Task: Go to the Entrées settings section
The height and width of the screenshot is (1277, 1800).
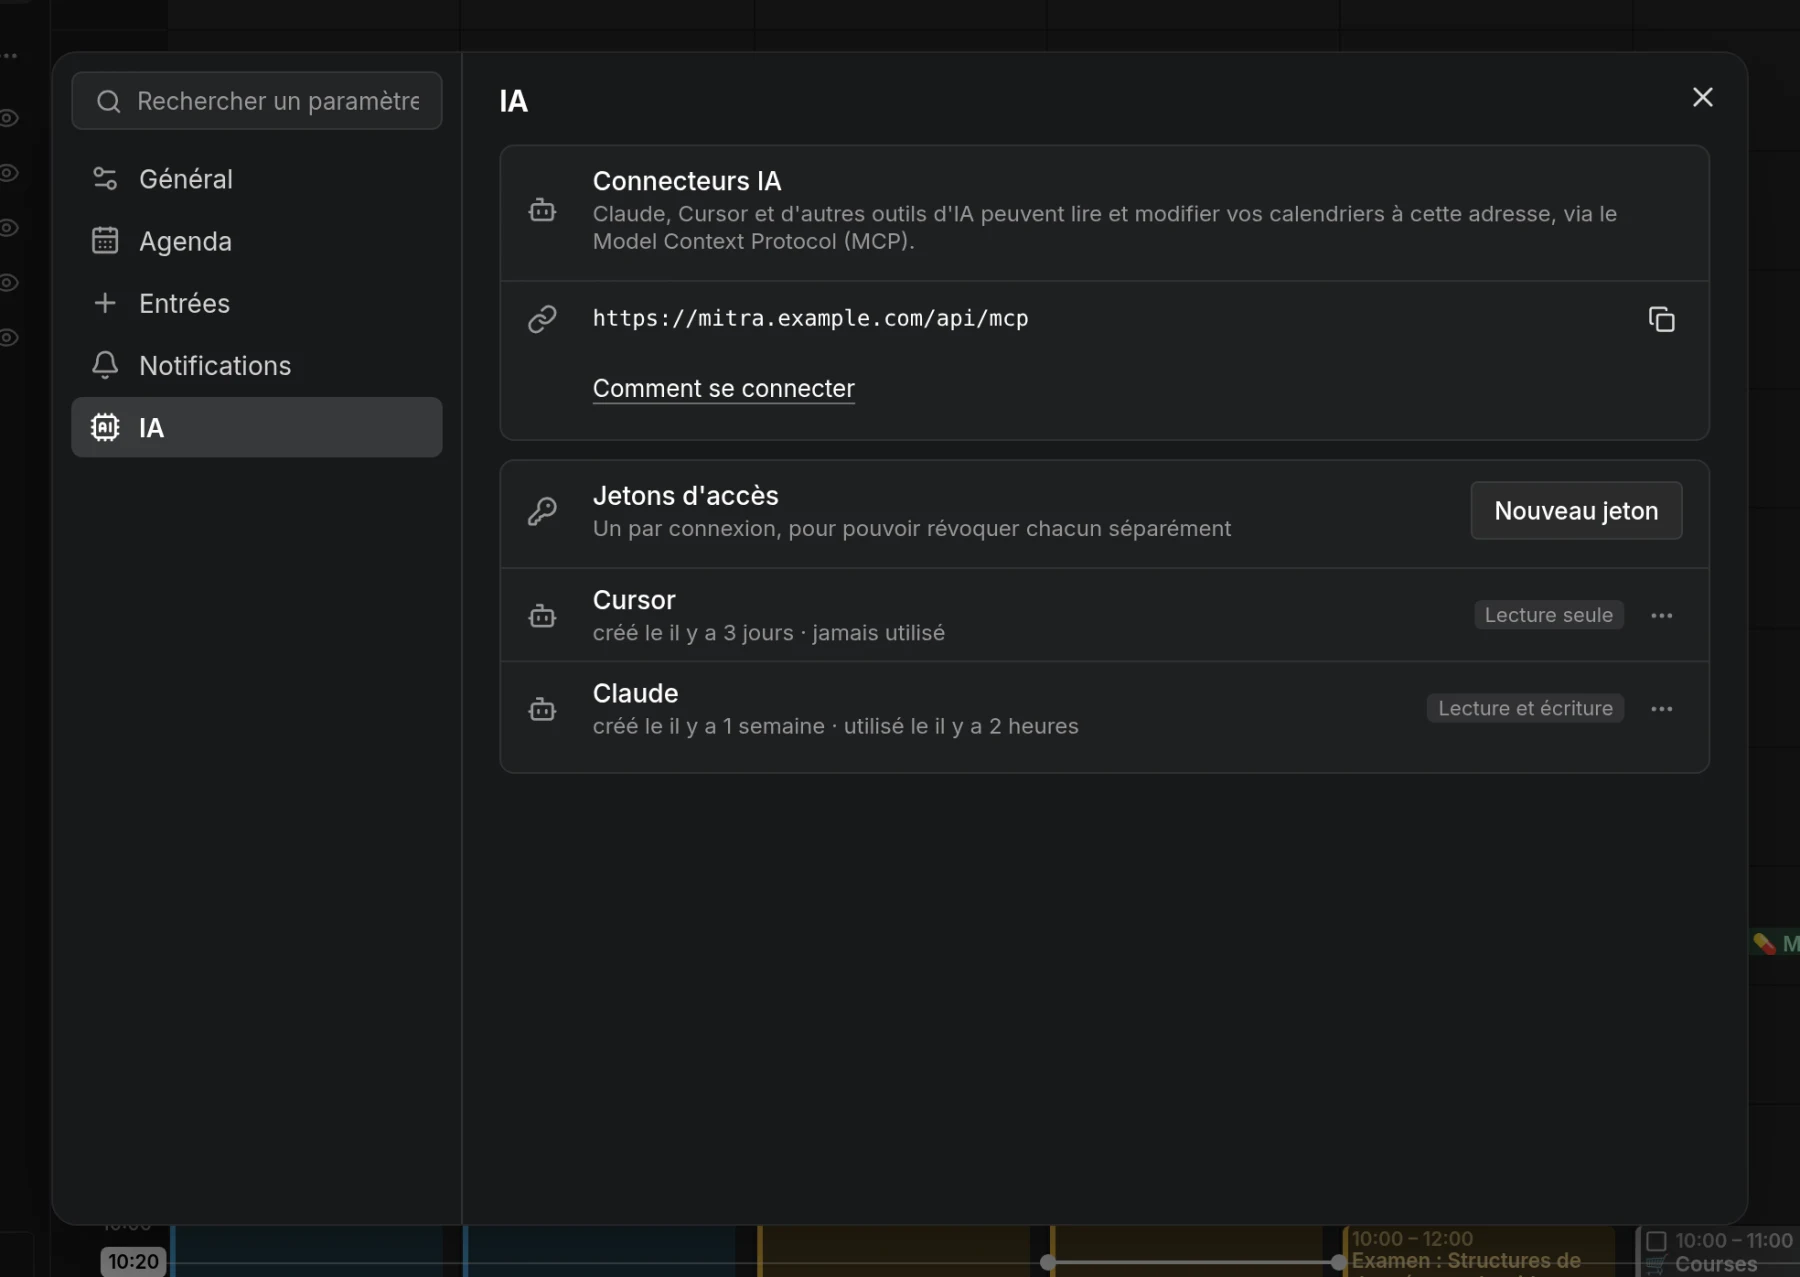Action: click(257, 303)
